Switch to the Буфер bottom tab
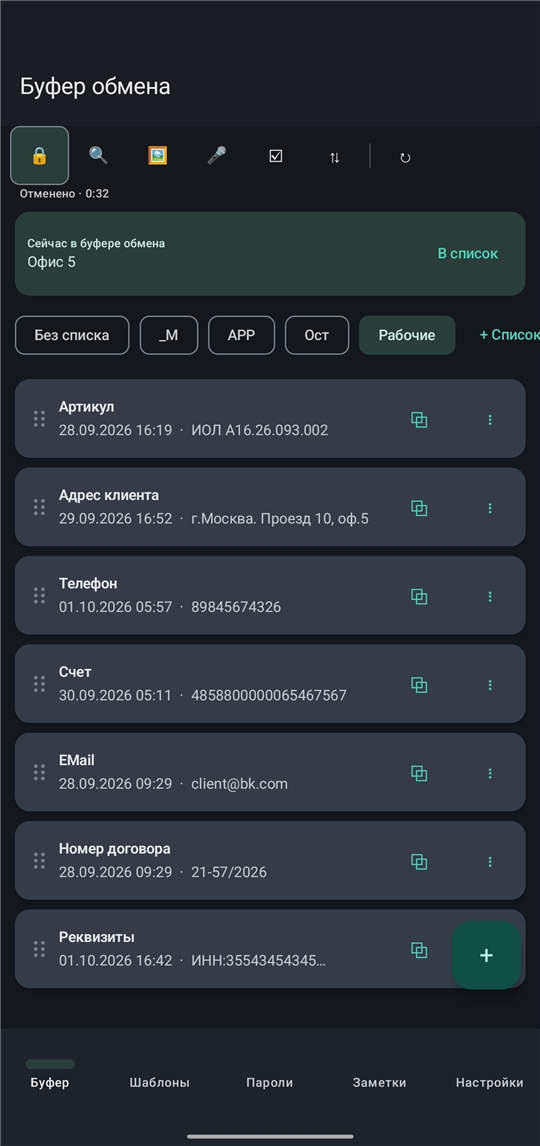540x1146 pixels. tap(50, 1074)
